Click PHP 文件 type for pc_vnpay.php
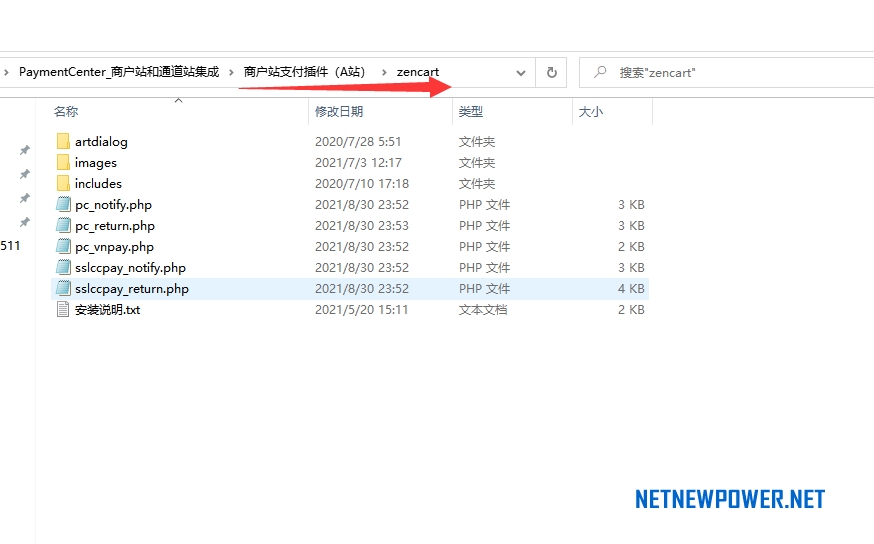874x544 pixels. (x=484, y=247)
